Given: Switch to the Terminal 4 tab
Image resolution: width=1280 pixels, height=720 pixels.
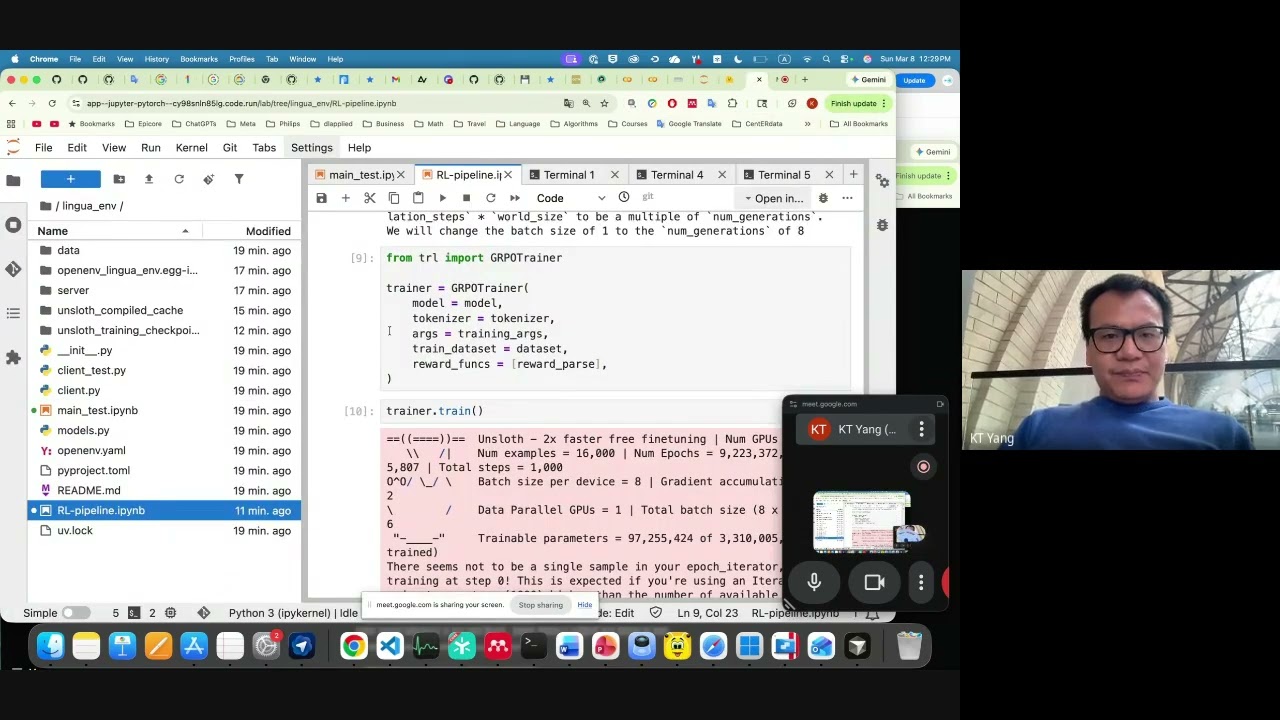Looking at the screenshot, I should click(x=677, y=175).
